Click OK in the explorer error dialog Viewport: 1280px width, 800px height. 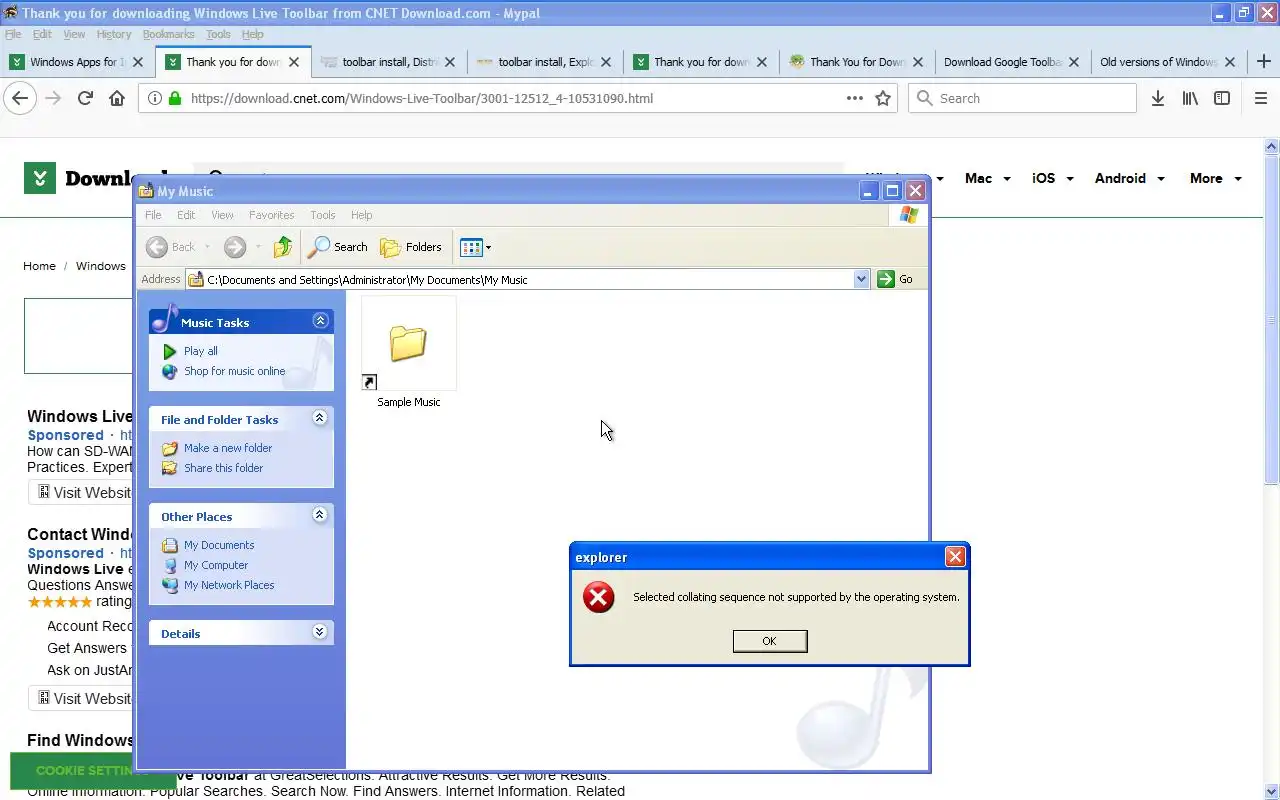(769, 641)
